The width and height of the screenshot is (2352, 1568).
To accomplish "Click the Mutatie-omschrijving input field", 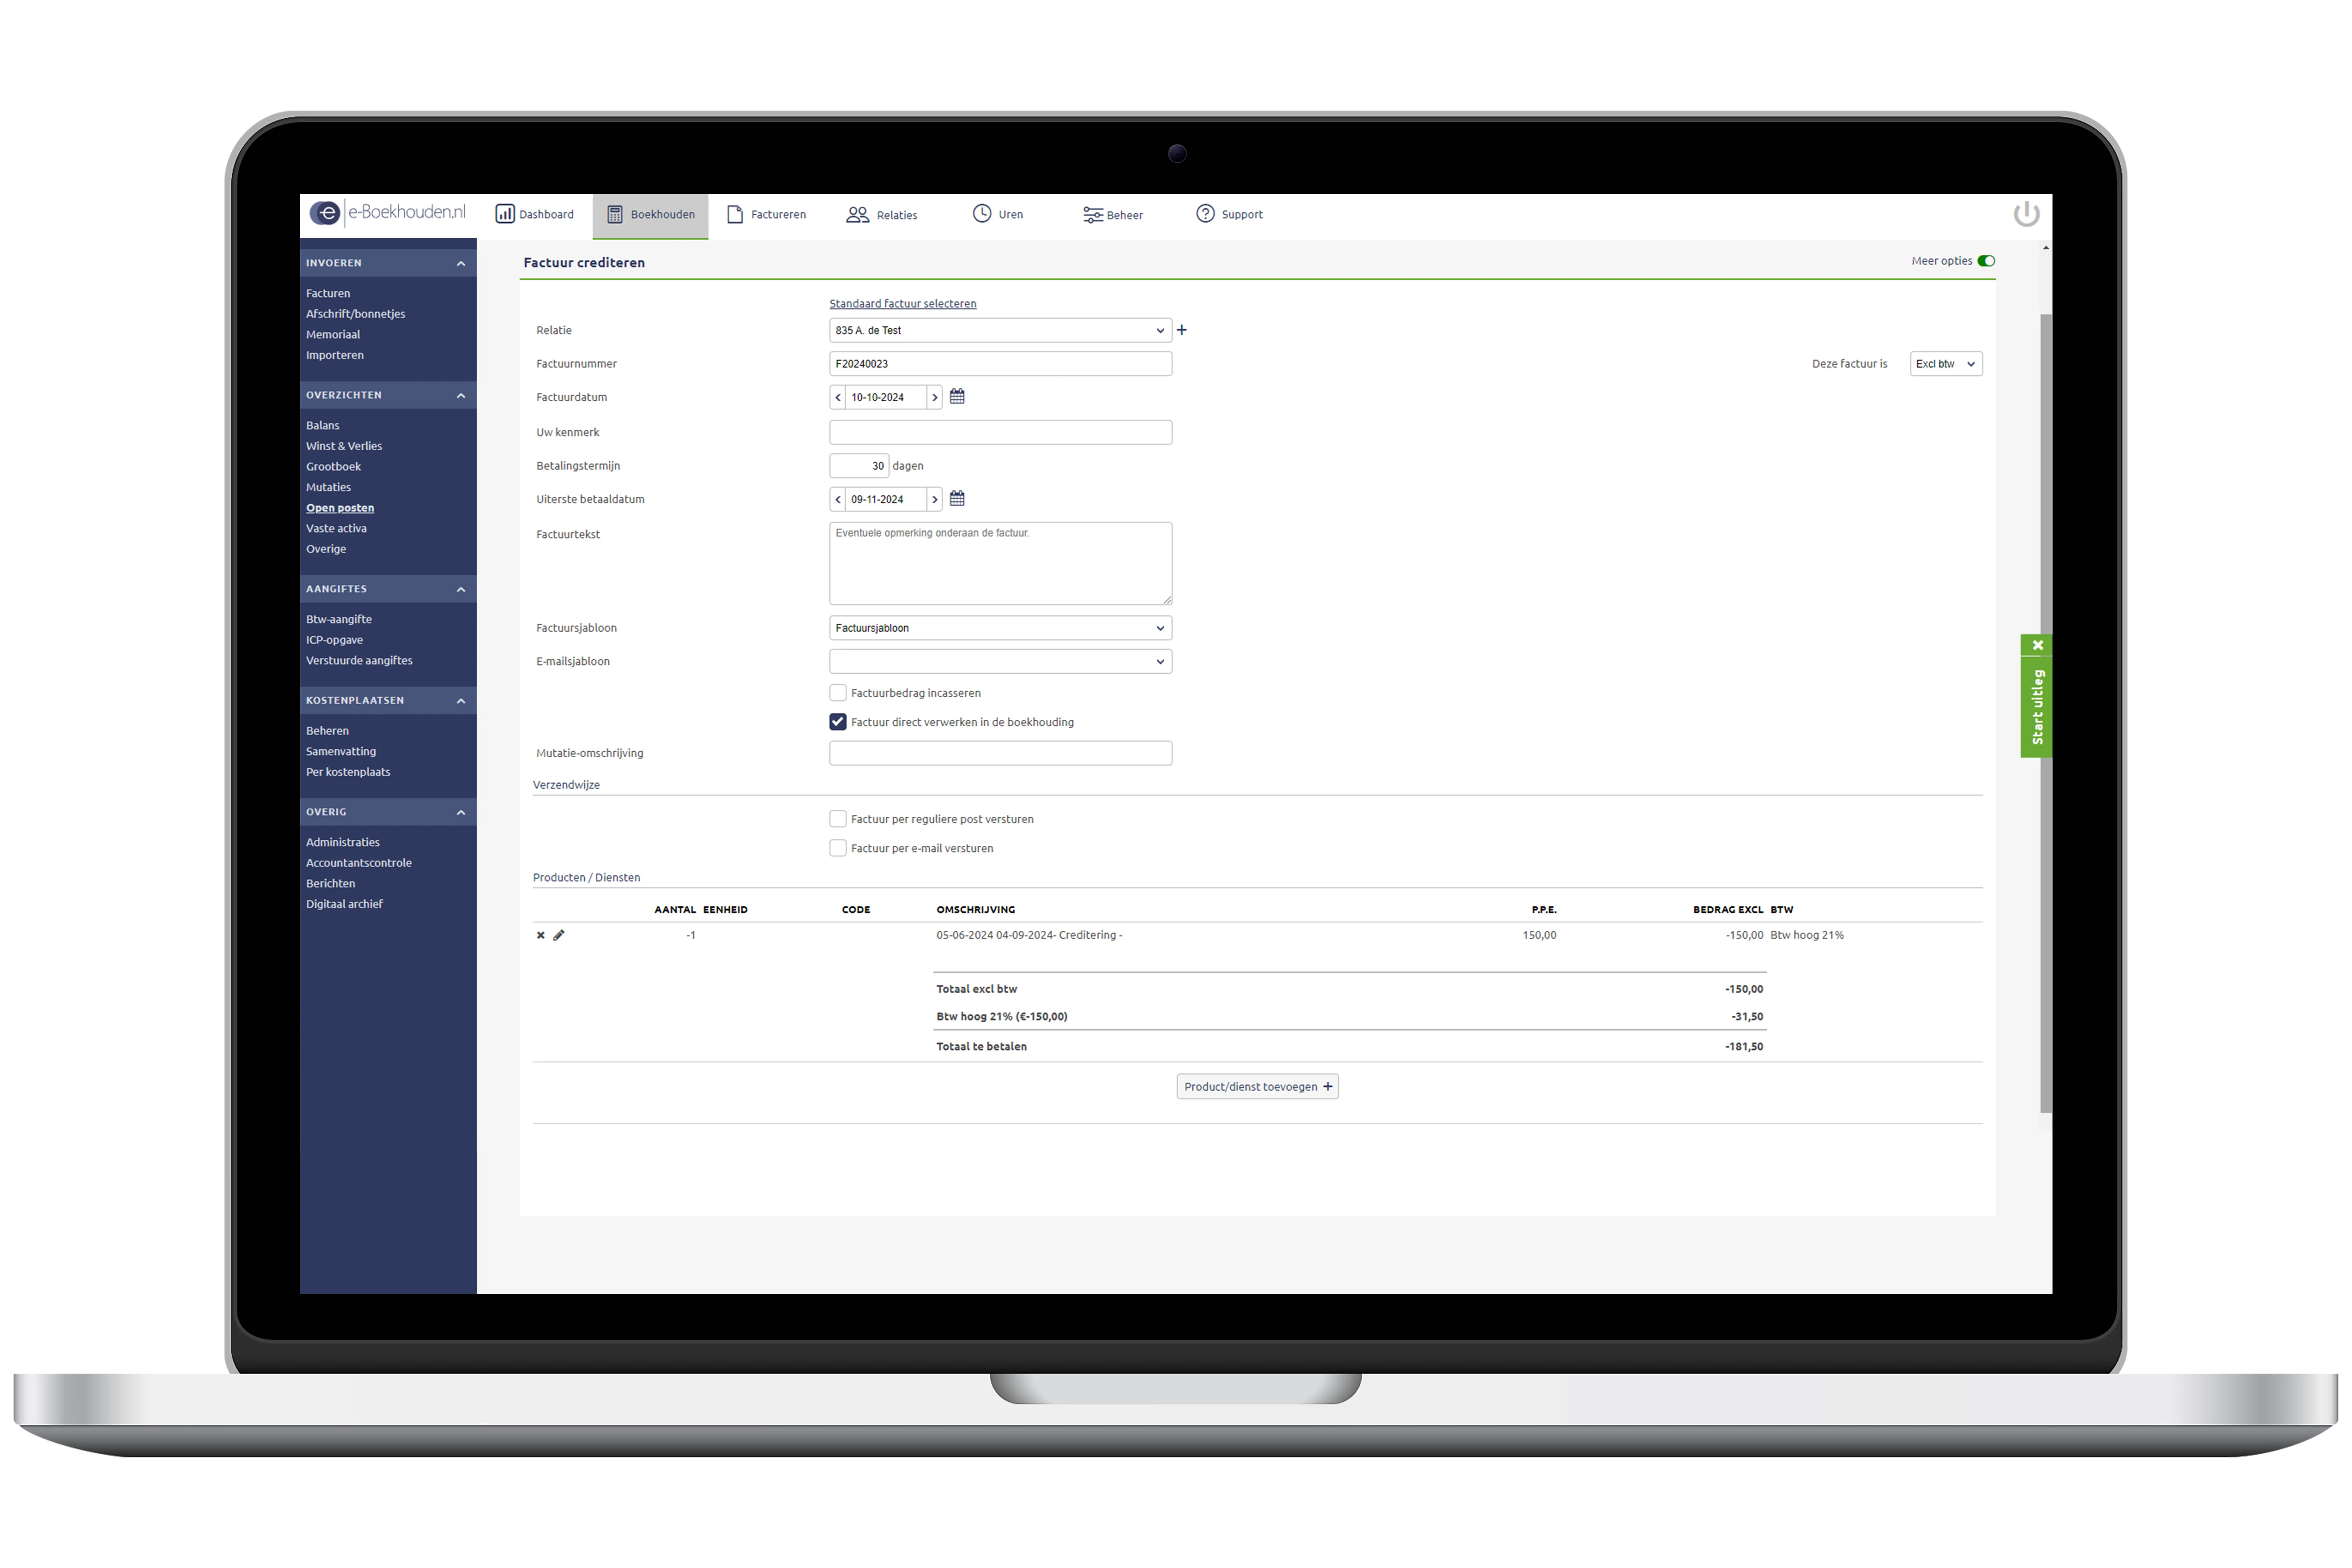I will point(1000,753).
